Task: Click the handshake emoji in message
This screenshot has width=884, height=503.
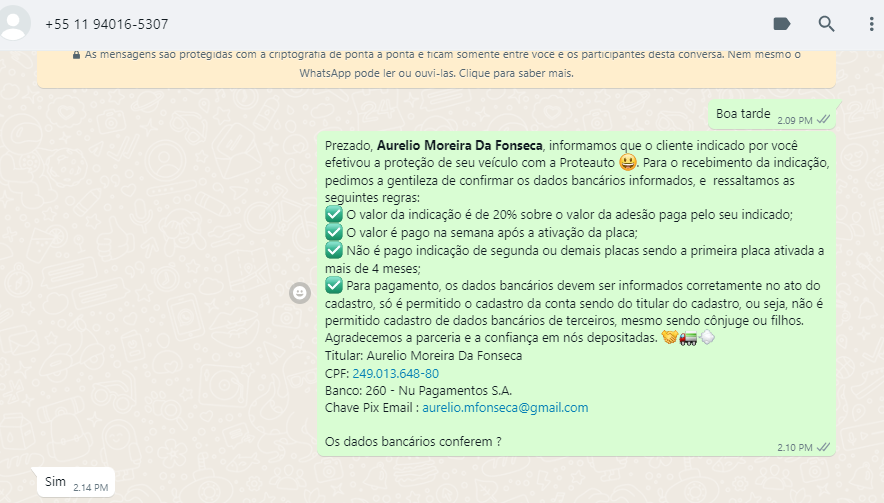Action: (669, 338)
